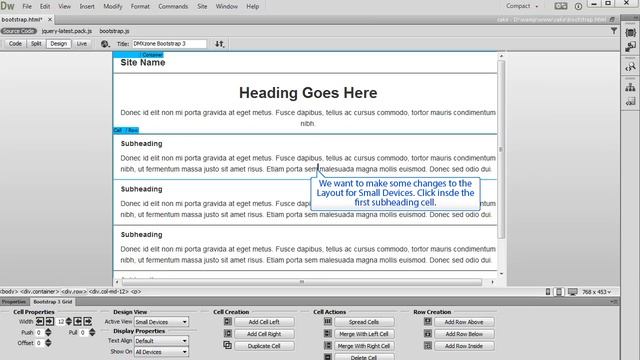Click the Merge With Right Cell button
Screen dimensions: 640x360
[364, 346]
